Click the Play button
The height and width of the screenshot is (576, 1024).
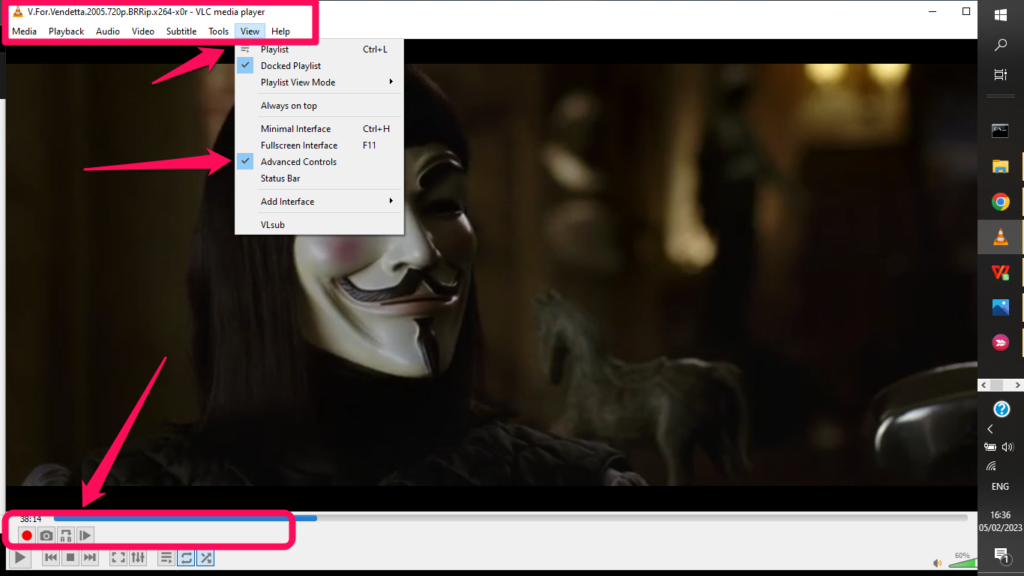[20, 558]
